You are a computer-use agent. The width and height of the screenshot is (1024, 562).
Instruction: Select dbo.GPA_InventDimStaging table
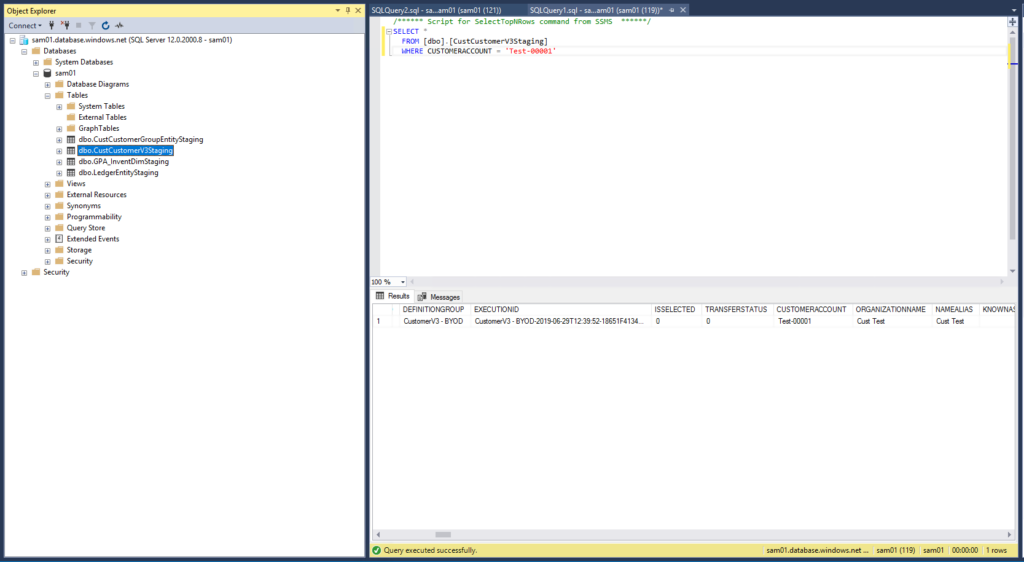coord(123,162)
